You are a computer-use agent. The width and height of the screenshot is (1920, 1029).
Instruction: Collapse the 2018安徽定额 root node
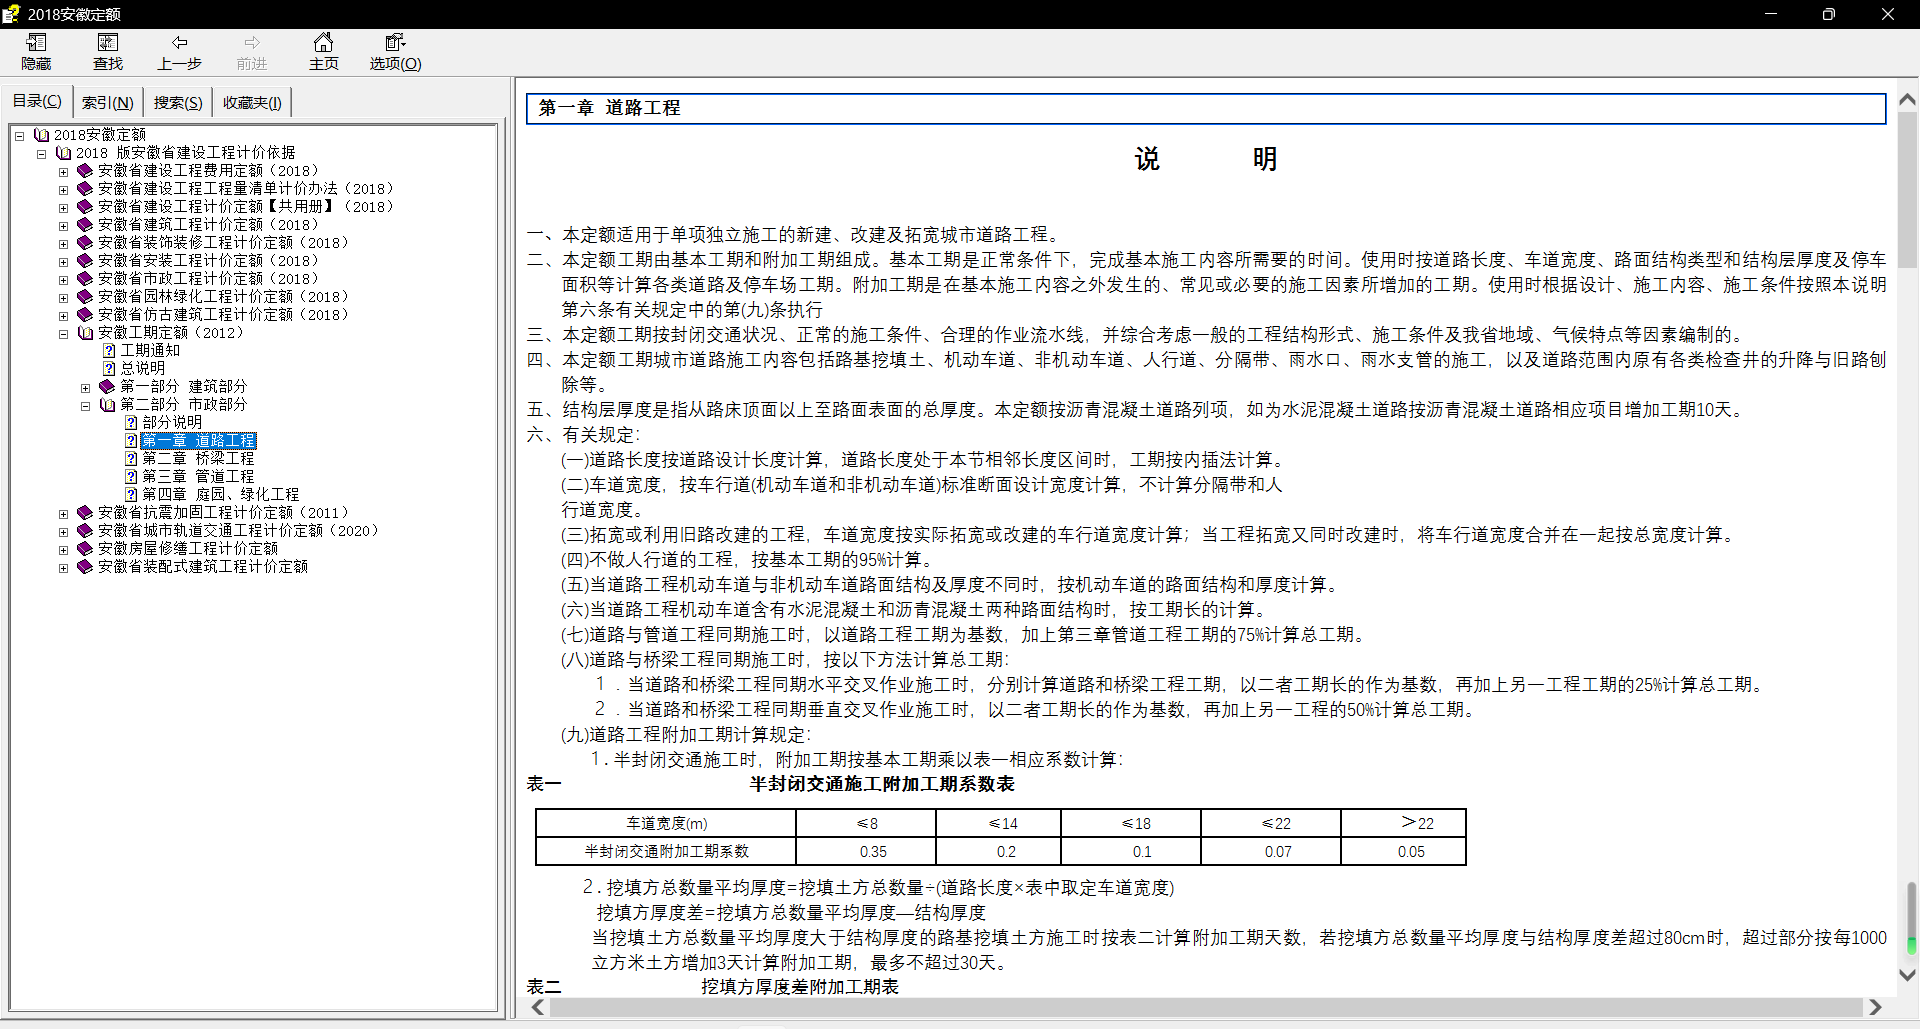pos(19,135)
